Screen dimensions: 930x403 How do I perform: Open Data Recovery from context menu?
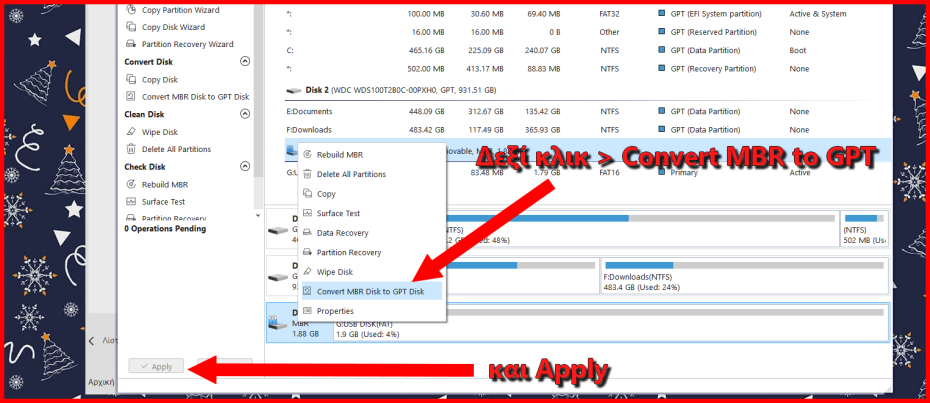click(x=372, y=233)
